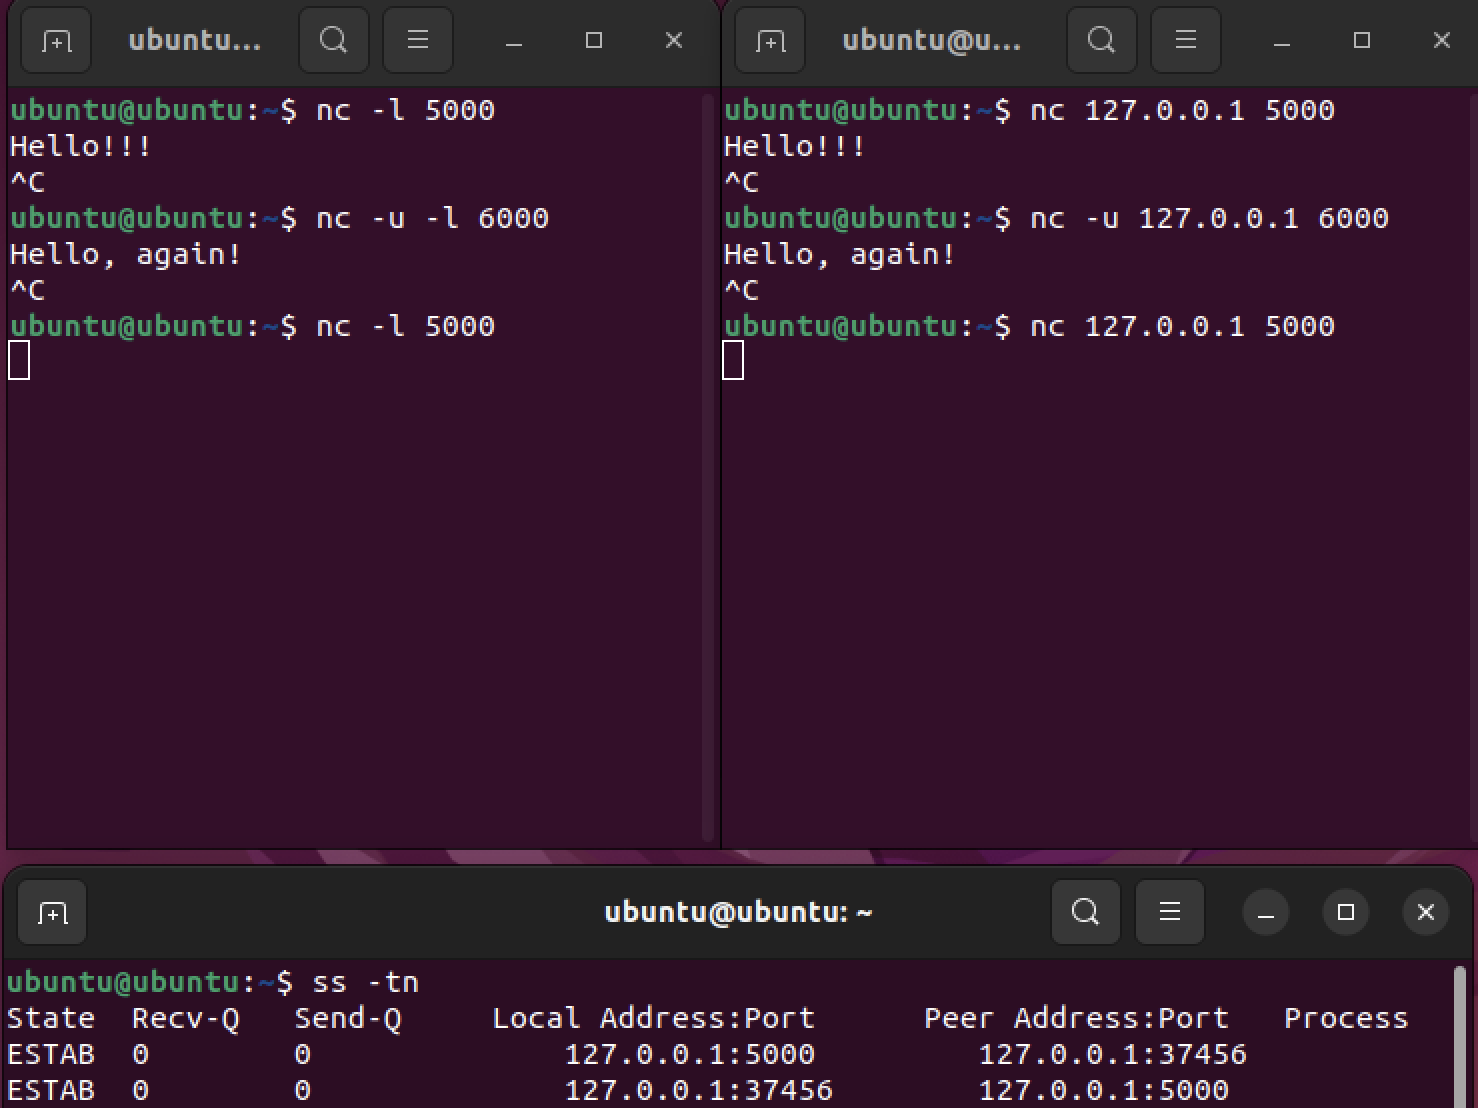Minimize the right nc client terminal
This screenshot has width=1478, height=1108.
coord(1282,41)
